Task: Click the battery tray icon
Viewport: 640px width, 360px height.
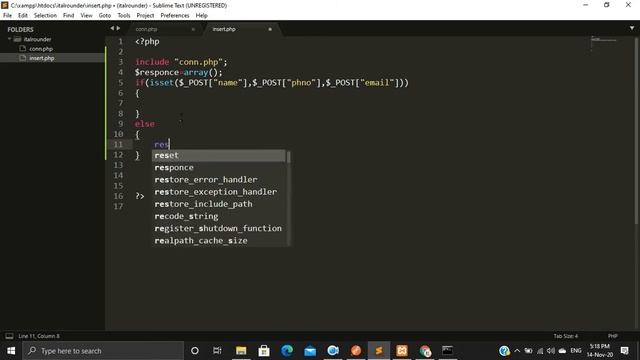Action: (528, 351)
